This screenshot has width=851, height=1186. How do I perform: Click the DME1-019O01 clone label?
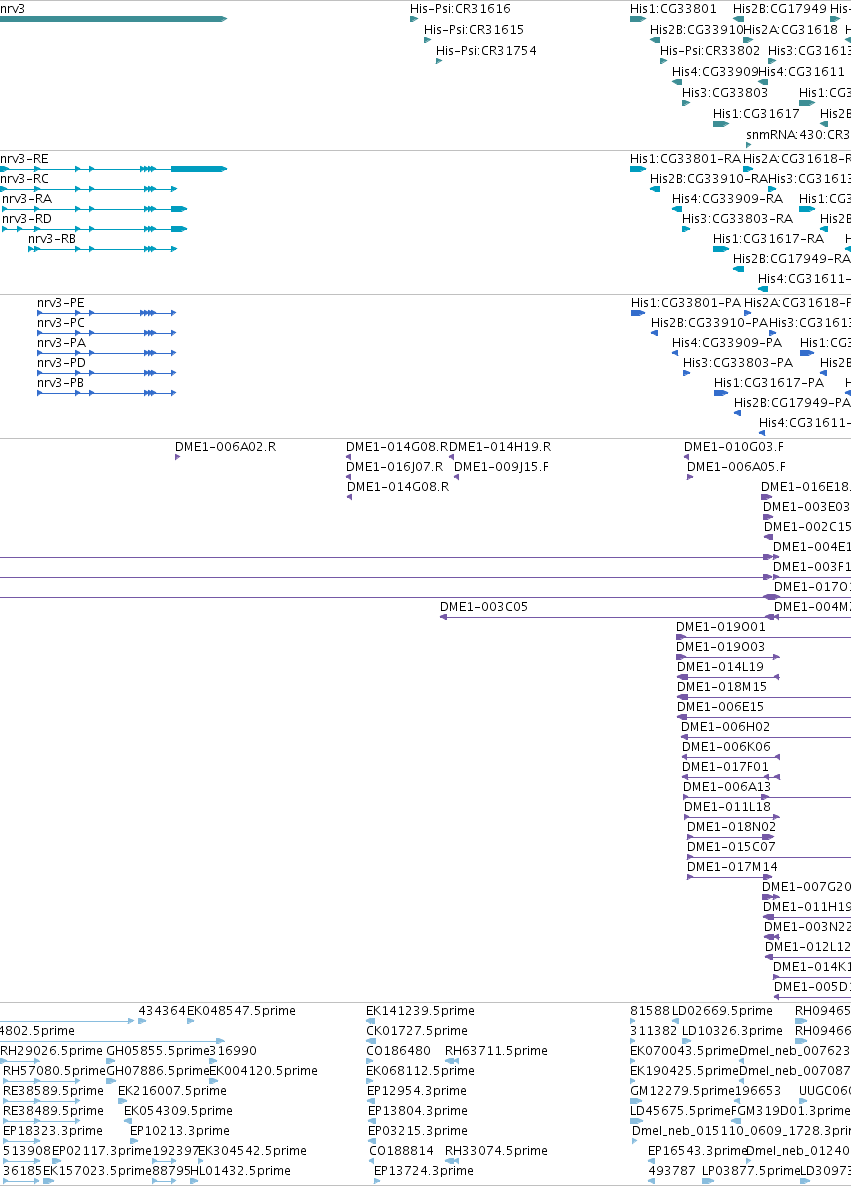(x=721, y=627)
